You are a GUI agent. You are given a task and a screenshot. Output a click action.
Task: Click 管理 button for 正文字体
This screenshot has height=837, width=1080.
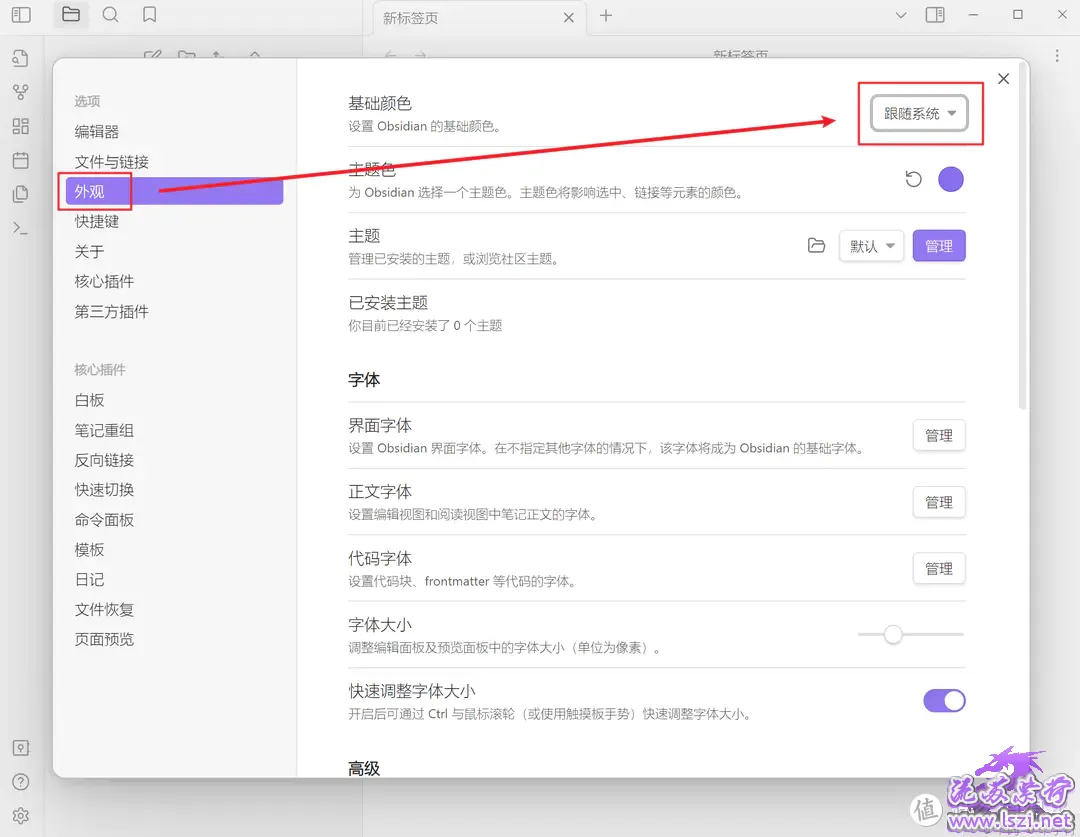939,502
